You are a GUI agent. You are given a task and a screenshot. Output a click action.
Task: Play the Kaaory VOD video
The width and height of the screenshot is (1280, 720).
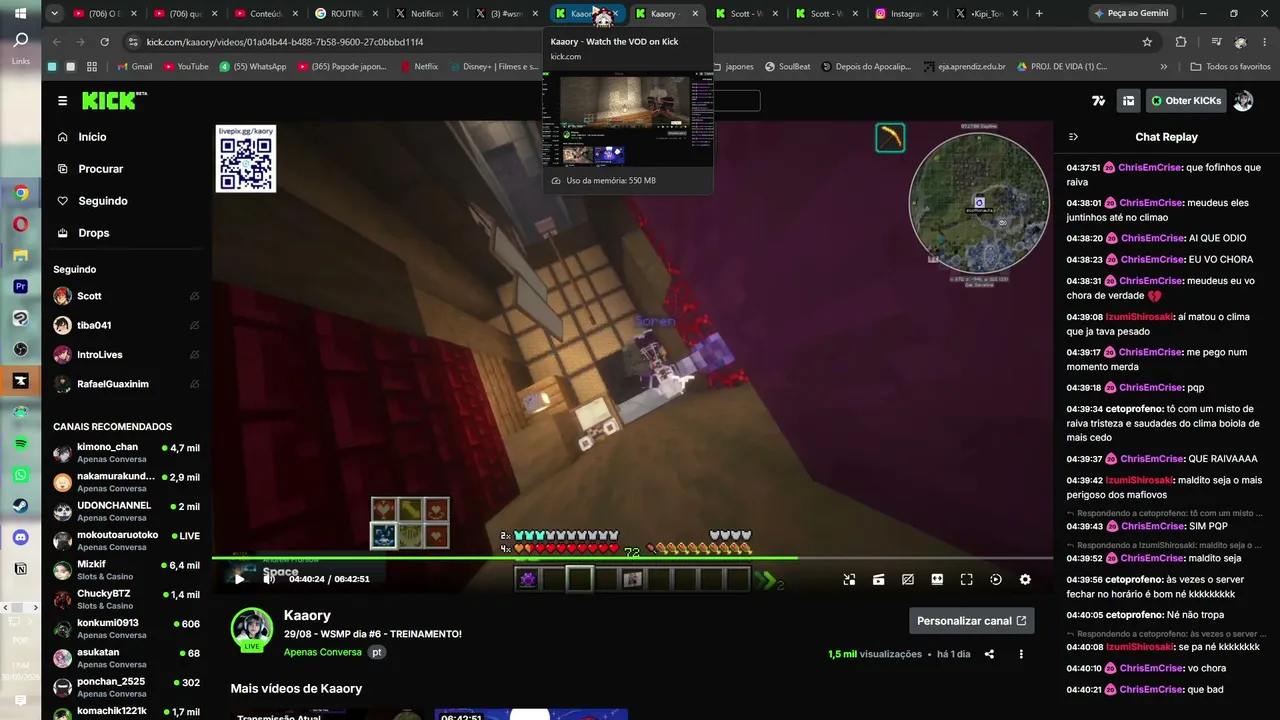[x=239, y=578]
